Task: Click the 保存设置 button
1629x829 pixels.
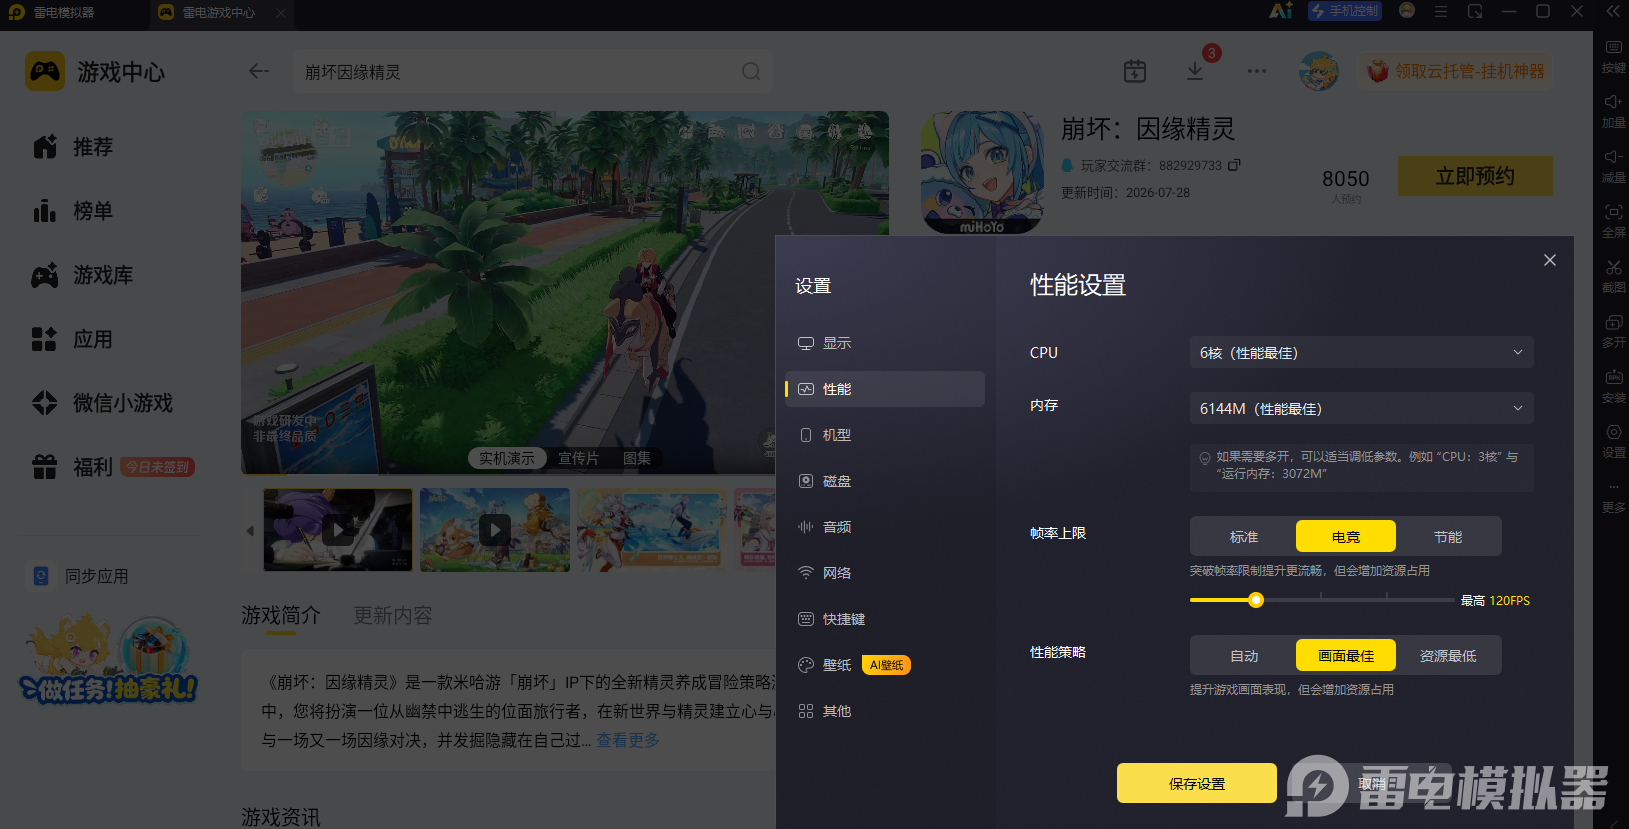Action: pyautogui.click(x=1197, y=783)
